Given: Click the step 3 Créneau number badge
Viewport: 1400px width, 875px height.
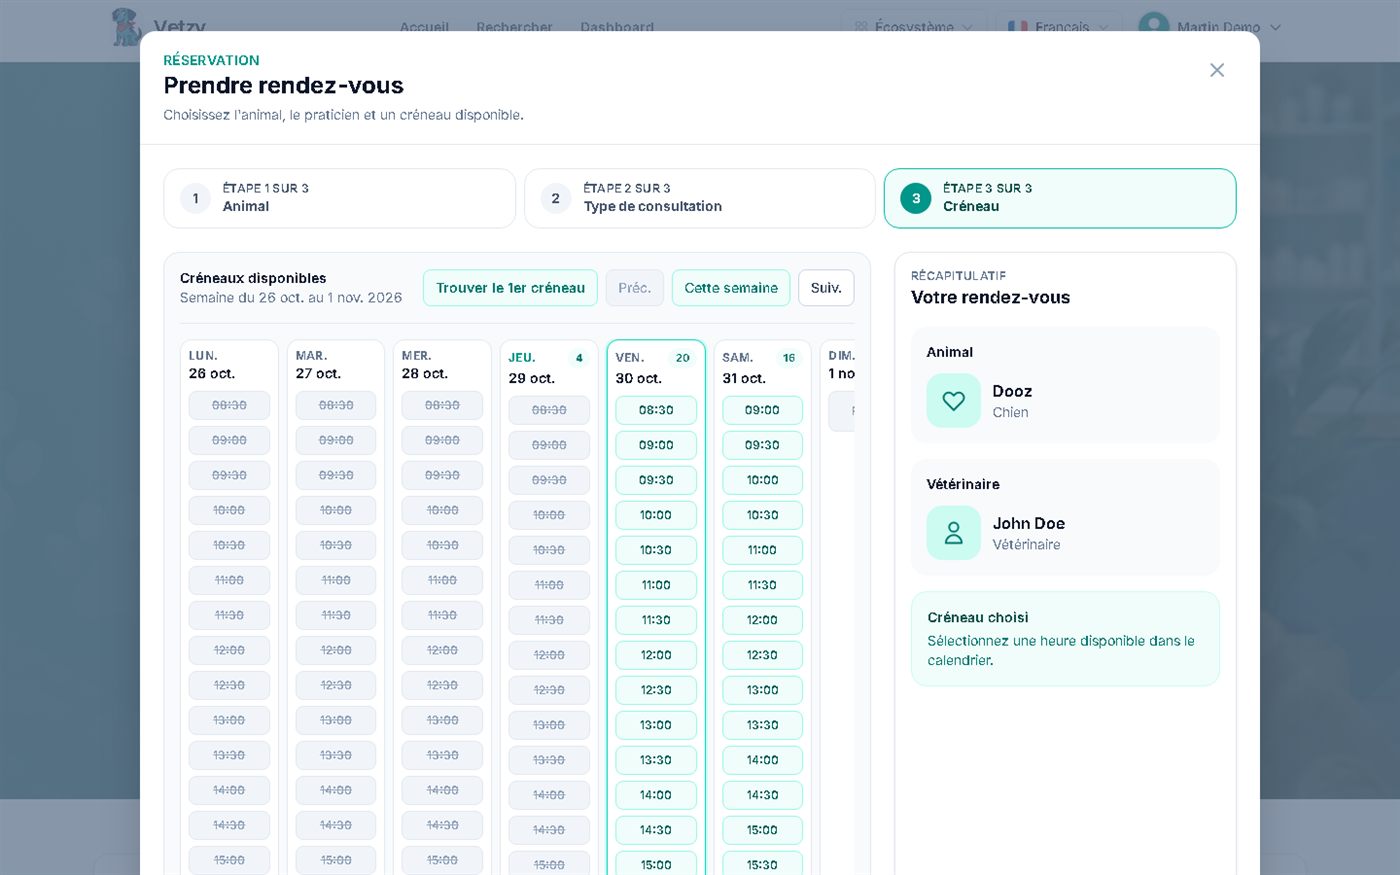Looking at the screenshot, I should tap(915, 198).
